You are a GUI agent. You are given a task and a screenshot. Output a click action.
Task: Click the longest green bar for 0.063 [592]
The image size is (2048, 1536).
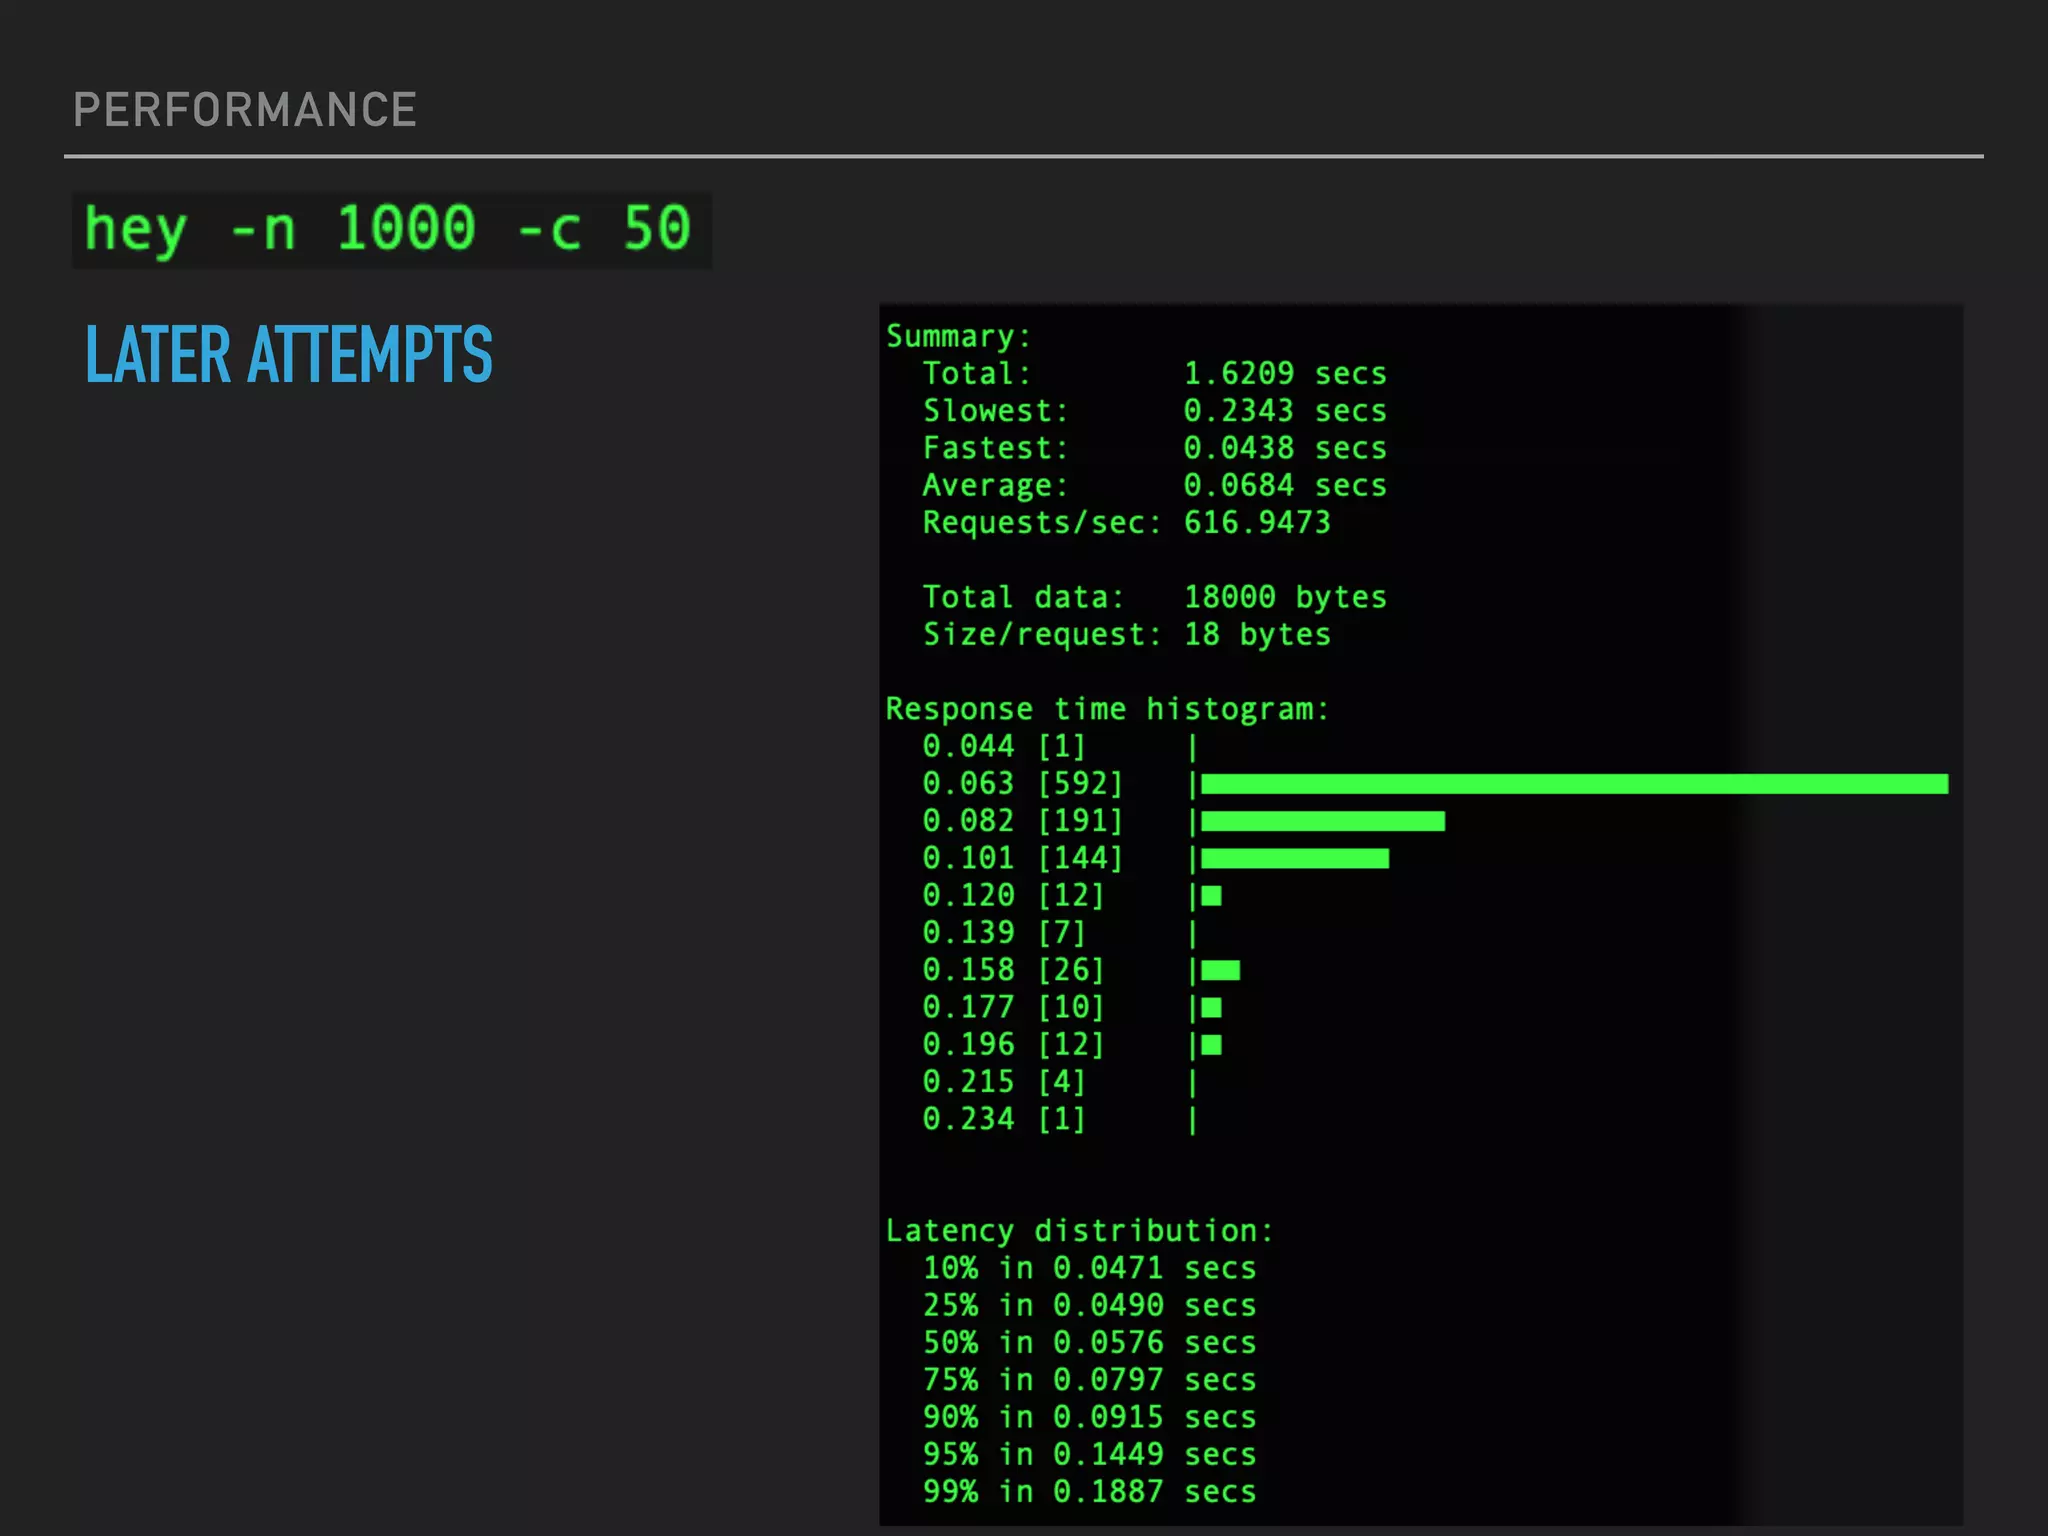pyautogui.click(x=1574, y=784)
